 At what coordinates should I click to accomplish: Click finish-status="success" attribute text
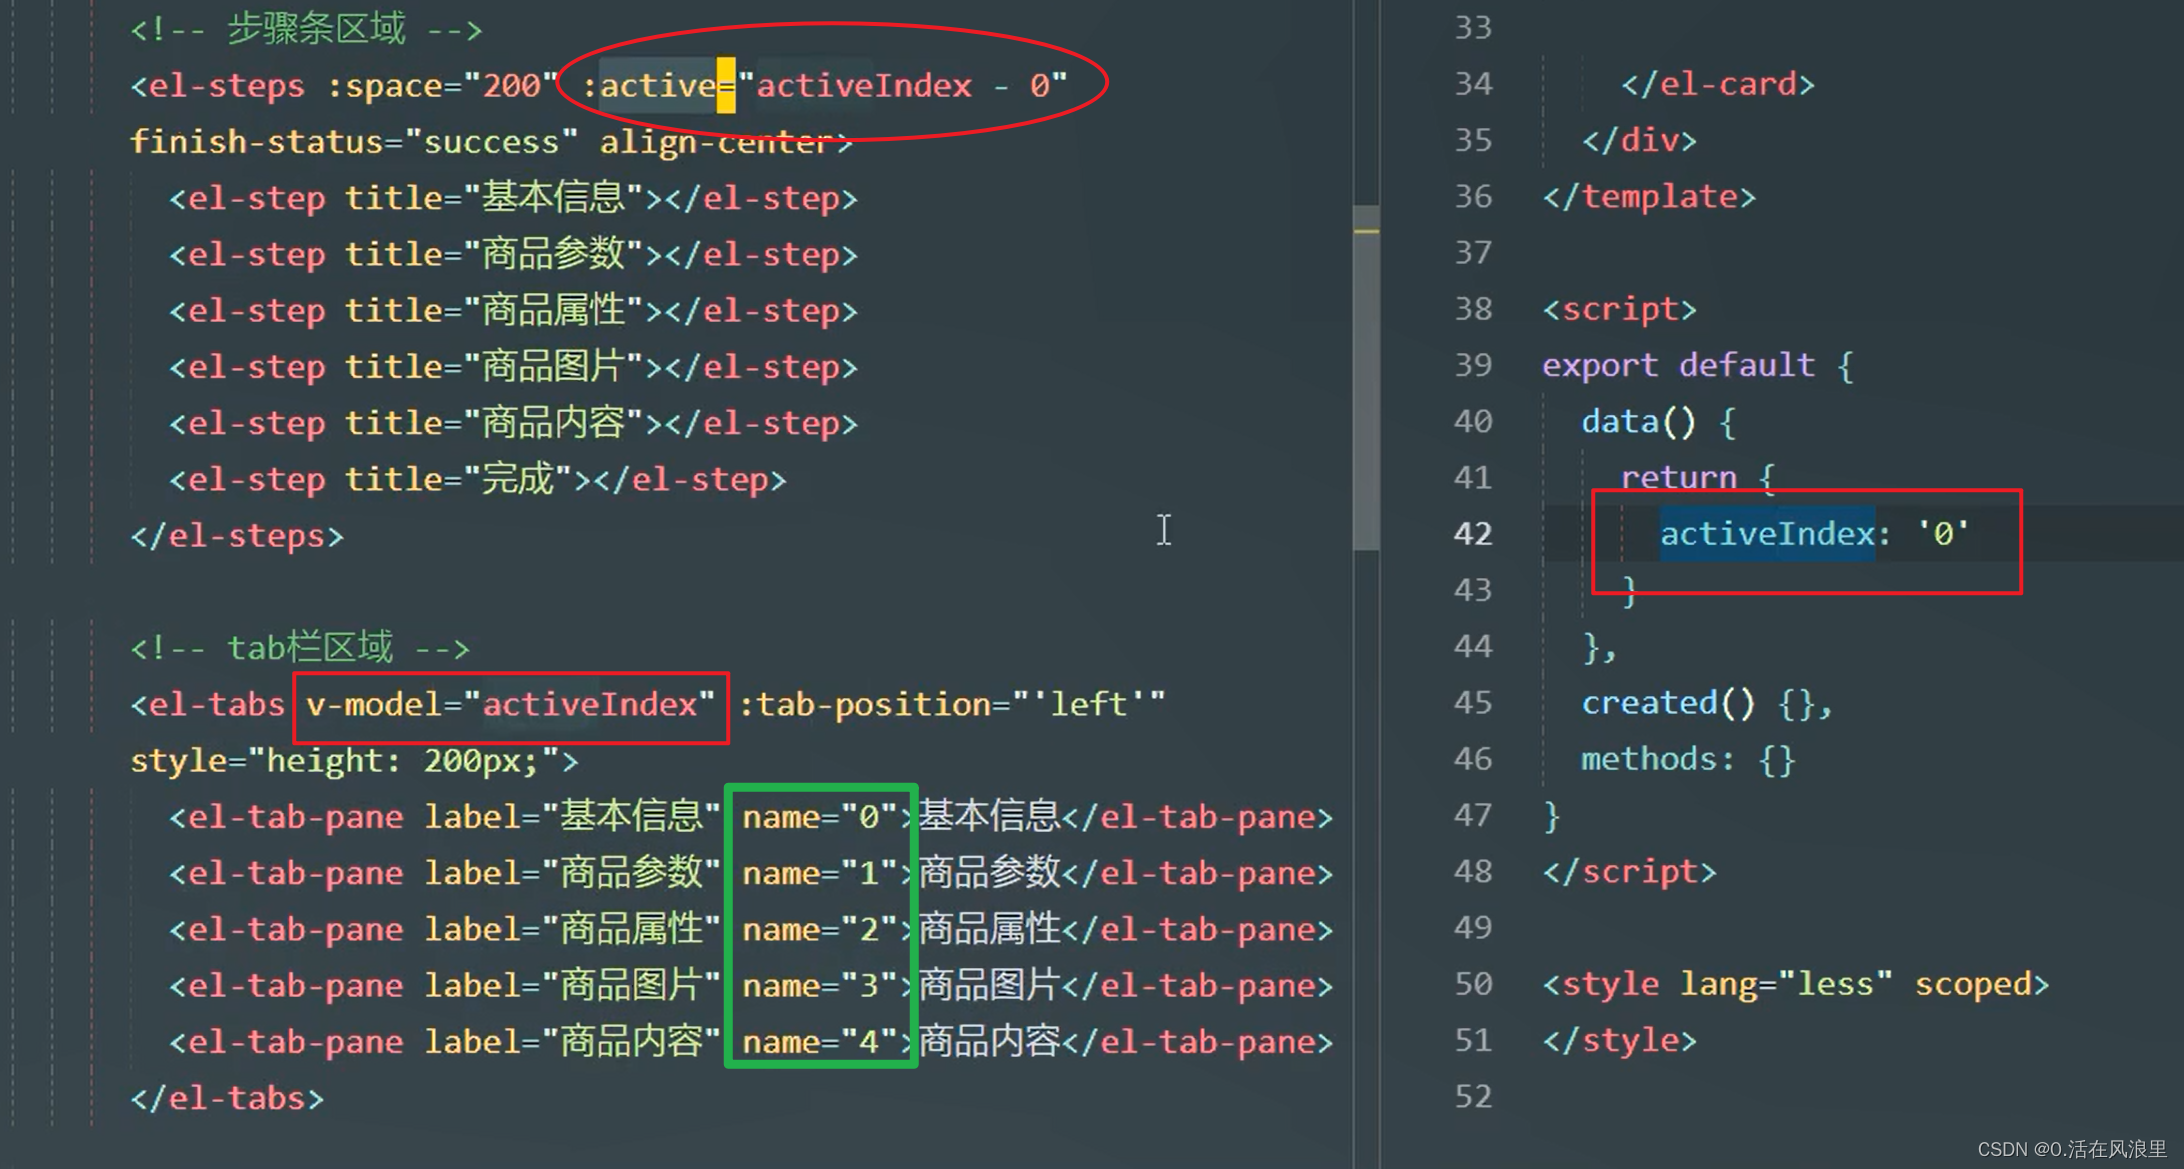click(x=354, y=142)
